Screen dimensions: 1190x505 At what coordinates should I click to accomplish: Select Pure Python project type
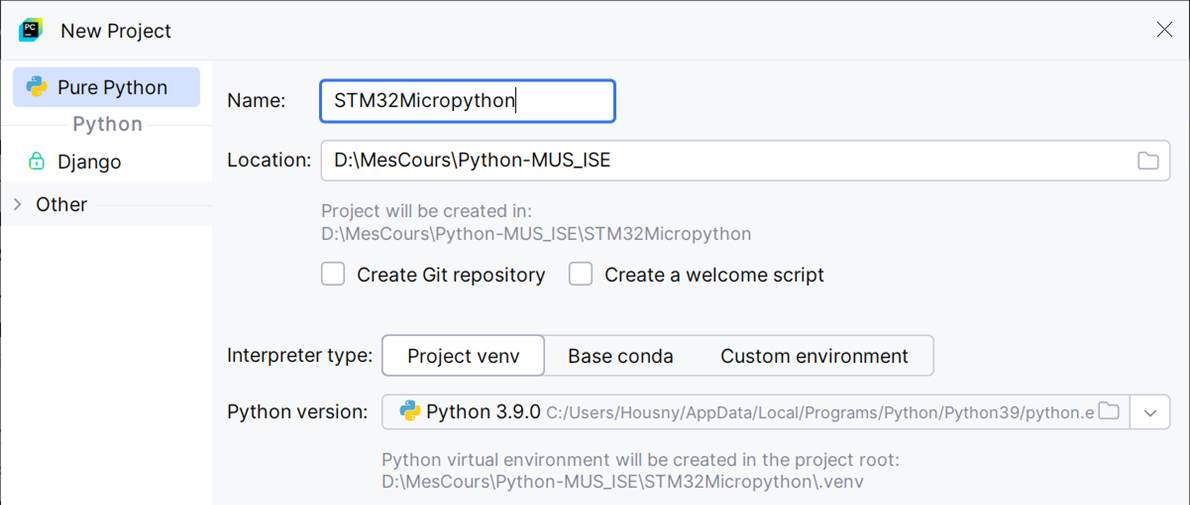(x=106, y=87)
